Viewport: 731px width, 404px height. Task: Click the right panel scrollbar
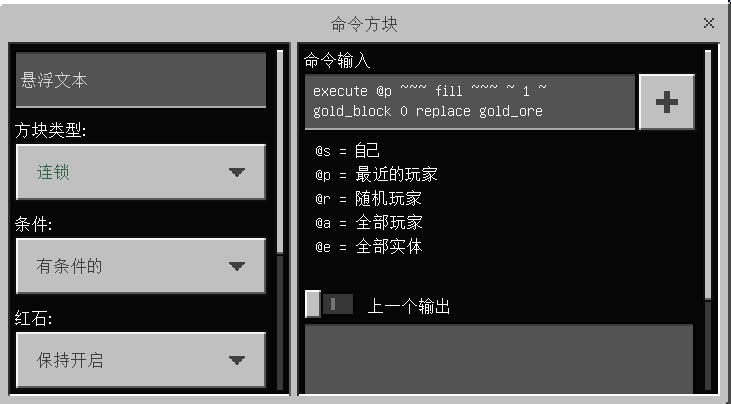coord(708,174)
